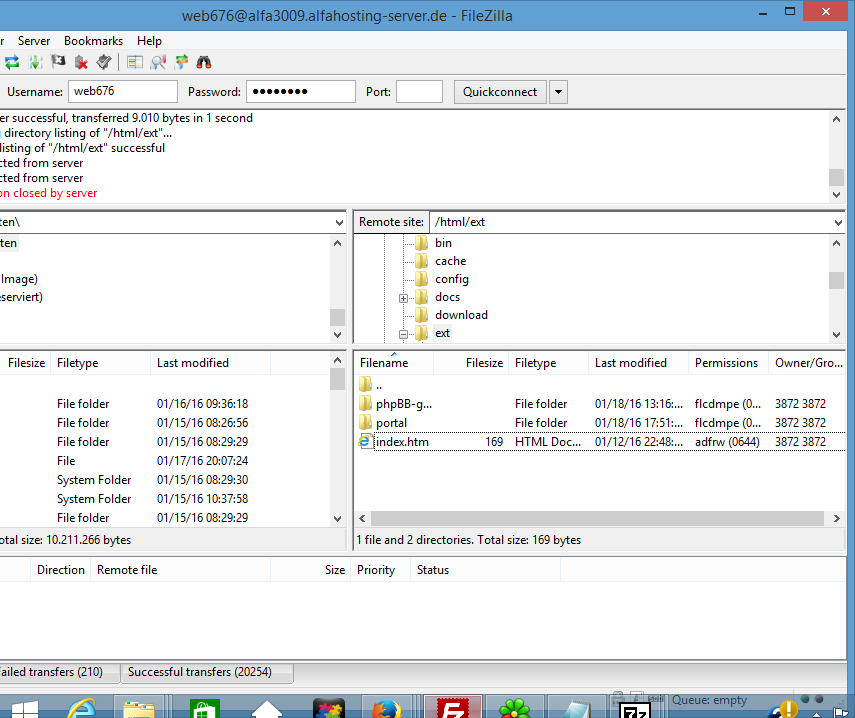Click the phpBB-g... folder icon
Viewport: 855px width, 718px height.
365,404
